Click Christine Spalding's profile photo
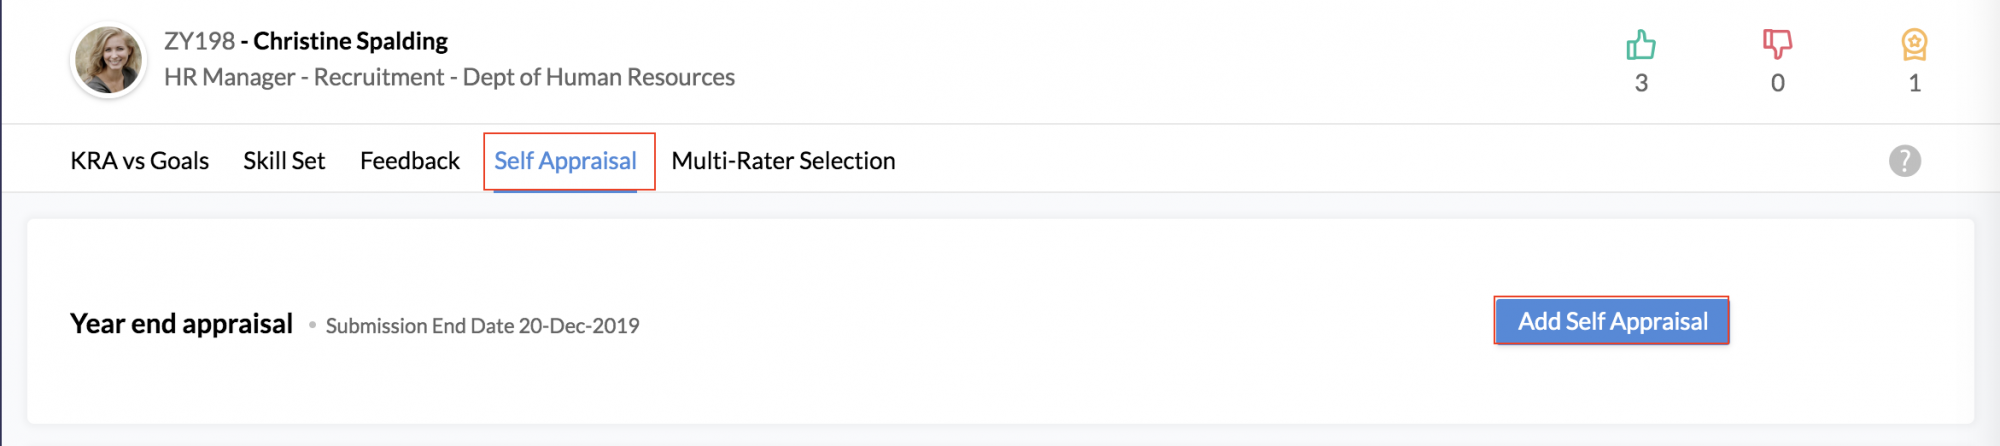The height and width of the screenshot is (446, 2000). (108, 60)
